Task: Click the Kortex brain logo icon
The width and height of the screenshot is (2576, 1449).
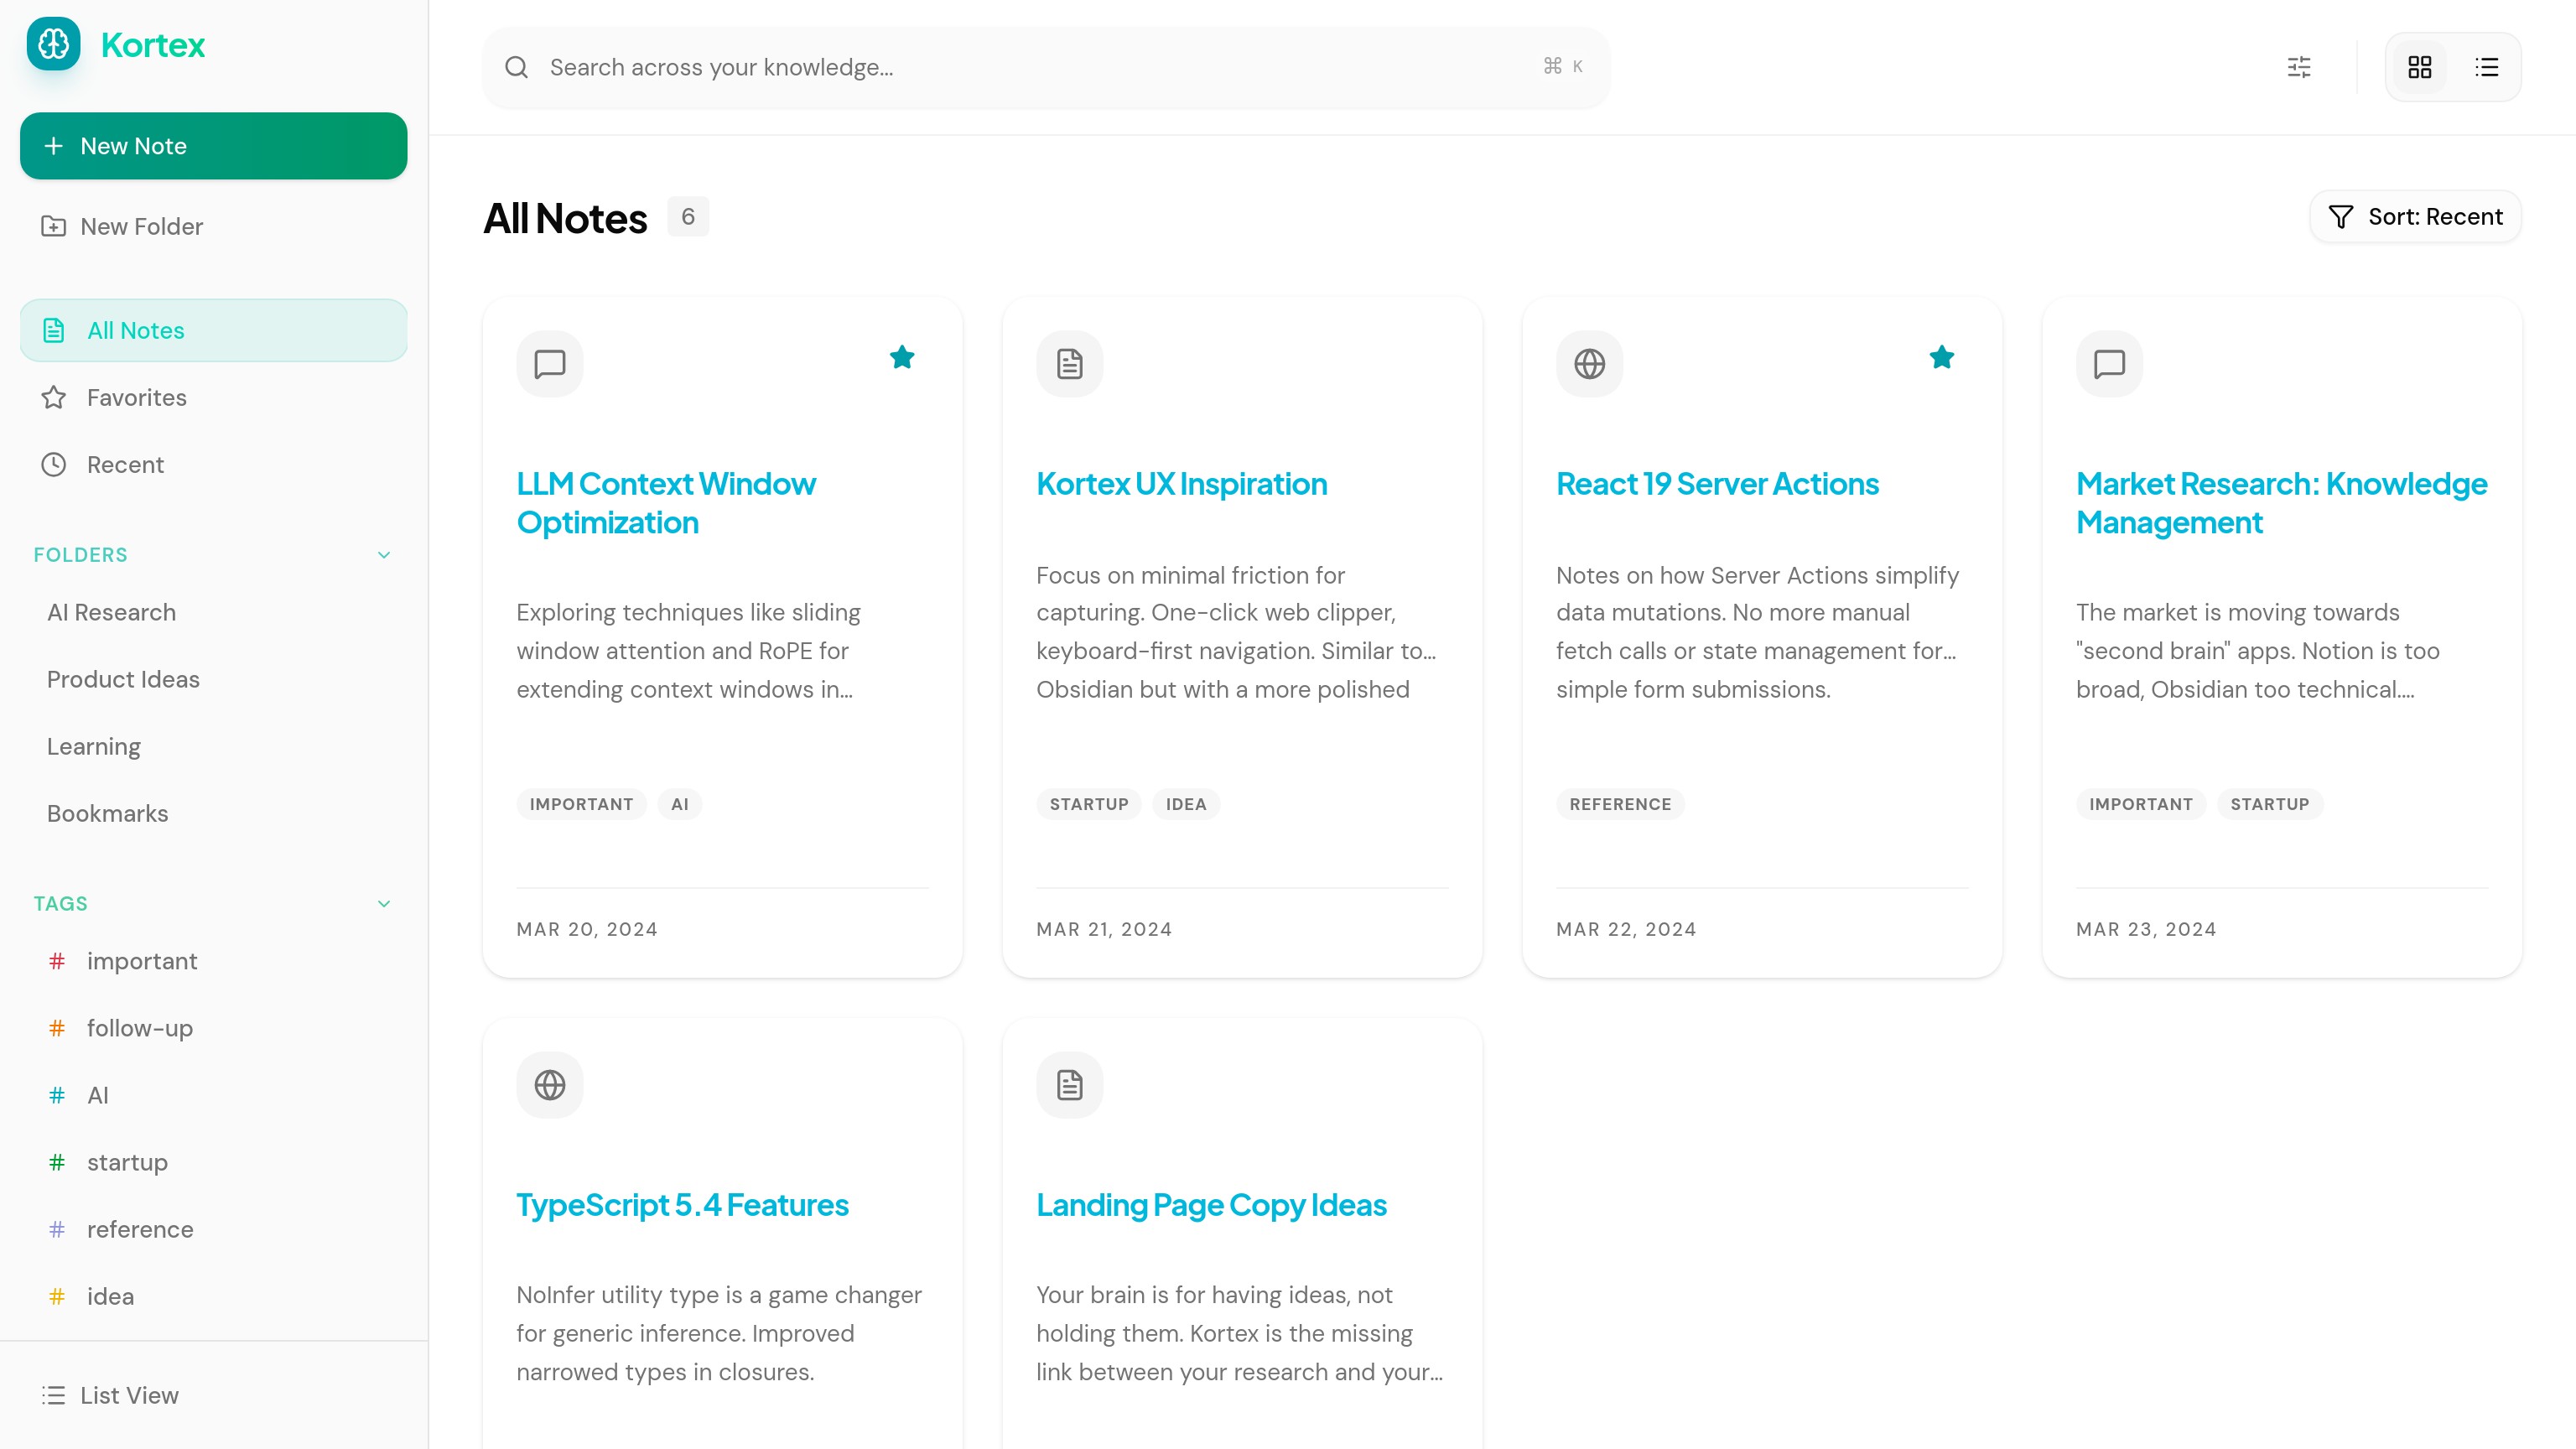Action: point(53,44)
